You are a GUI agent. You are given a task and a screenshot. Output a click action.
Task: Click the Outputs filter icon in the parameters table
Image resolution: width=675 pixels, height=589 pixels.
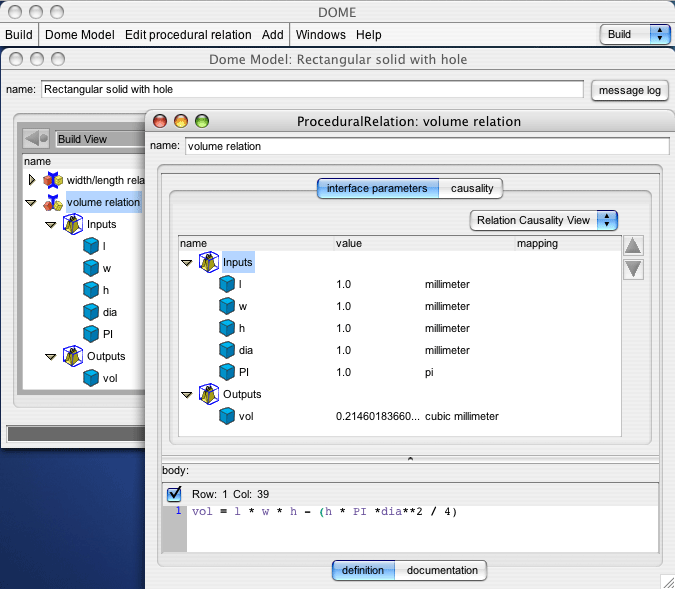209,394
